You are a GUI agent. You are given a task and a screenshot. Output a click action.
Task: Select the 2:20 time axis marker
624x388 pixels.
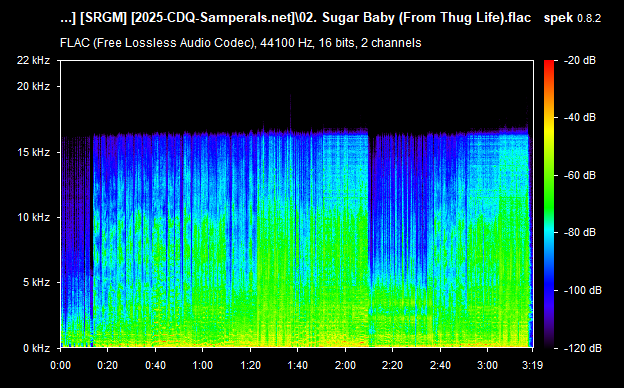(x=392, y=365)
